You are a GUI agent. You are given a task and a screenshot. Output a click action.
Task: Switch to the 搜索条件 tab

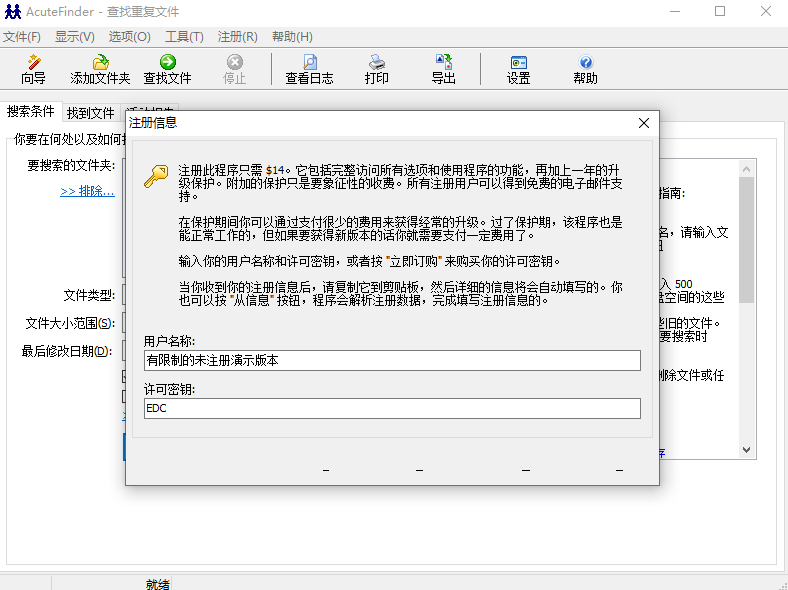31,112
